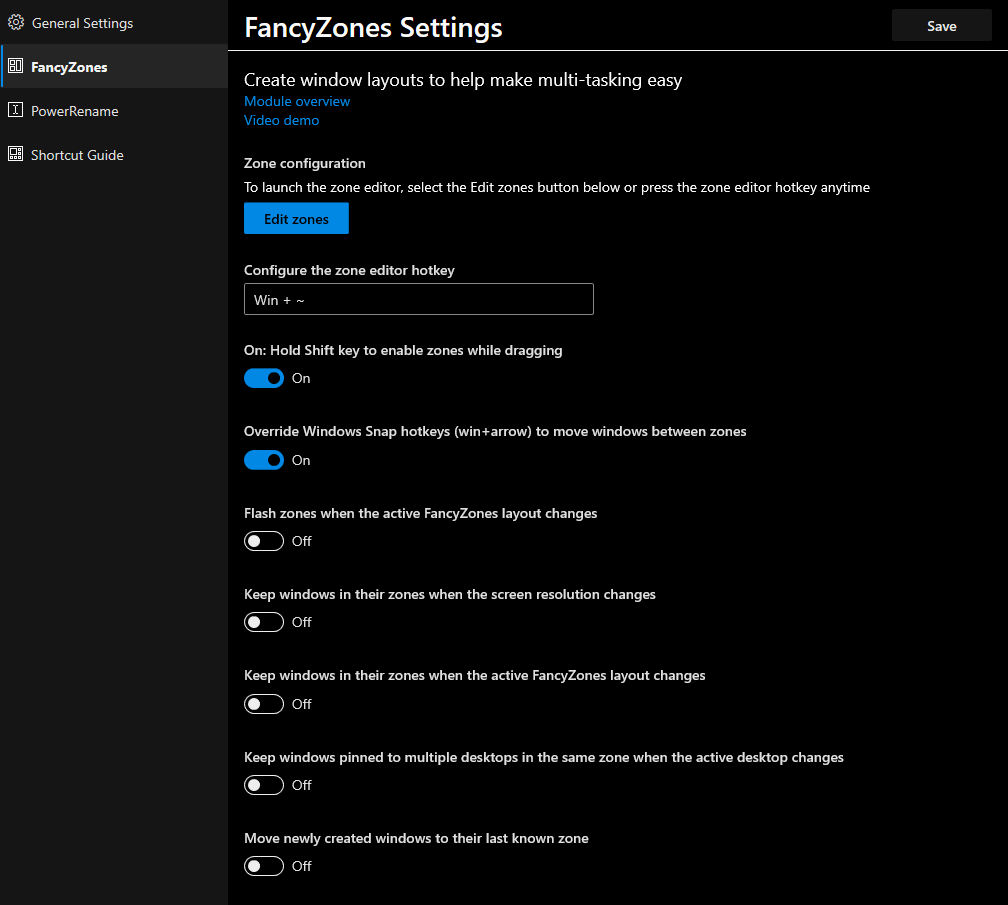
Task: Click the Zone configuration heading
Action: pos(305,163)
